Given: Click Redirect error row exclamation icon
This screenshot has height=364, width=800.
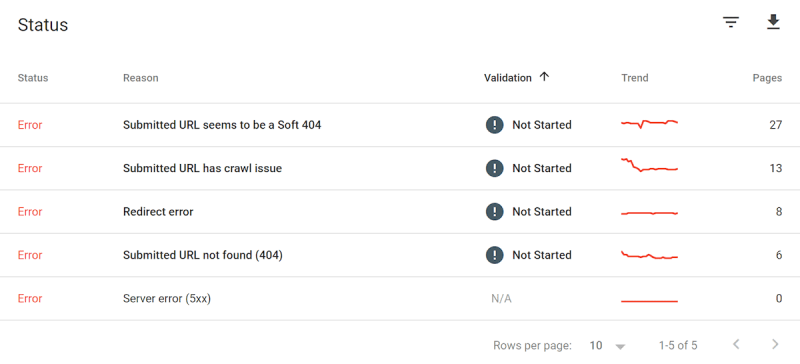Looking at the screenshot, I should tap(494, 211).
